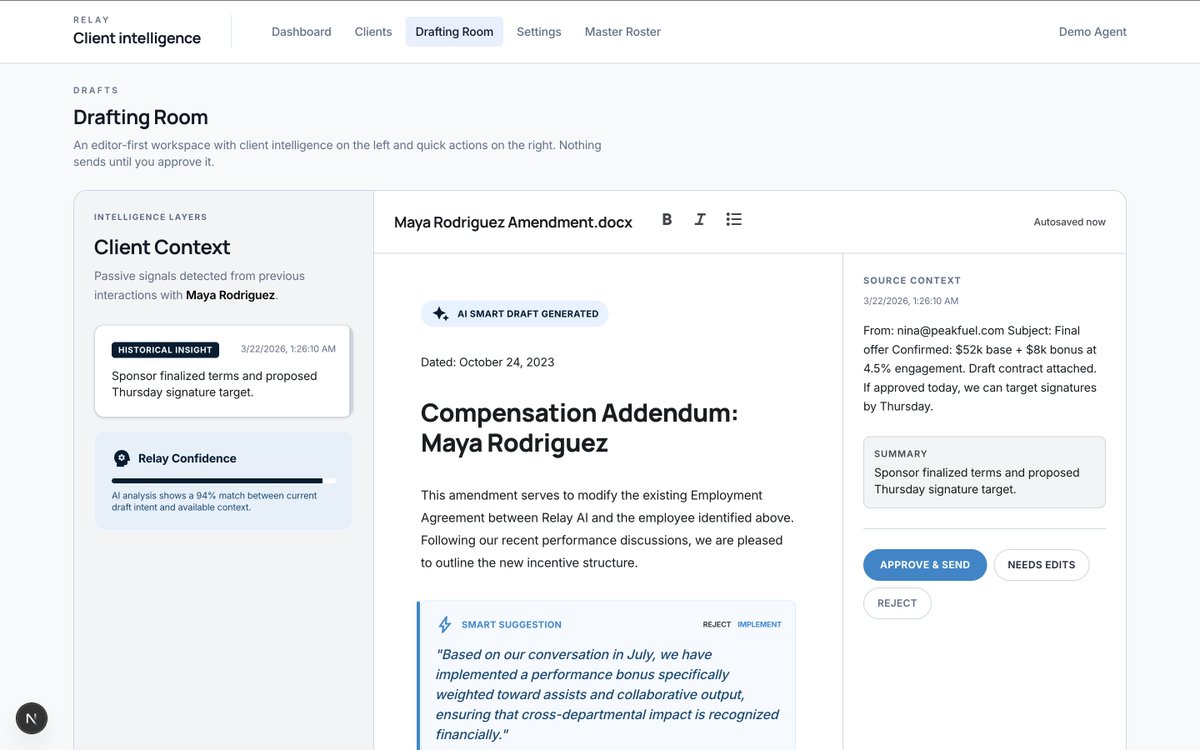Switch to the Master Roster tab
Viewport: 1200px width, 750px height.
point(623,32)
